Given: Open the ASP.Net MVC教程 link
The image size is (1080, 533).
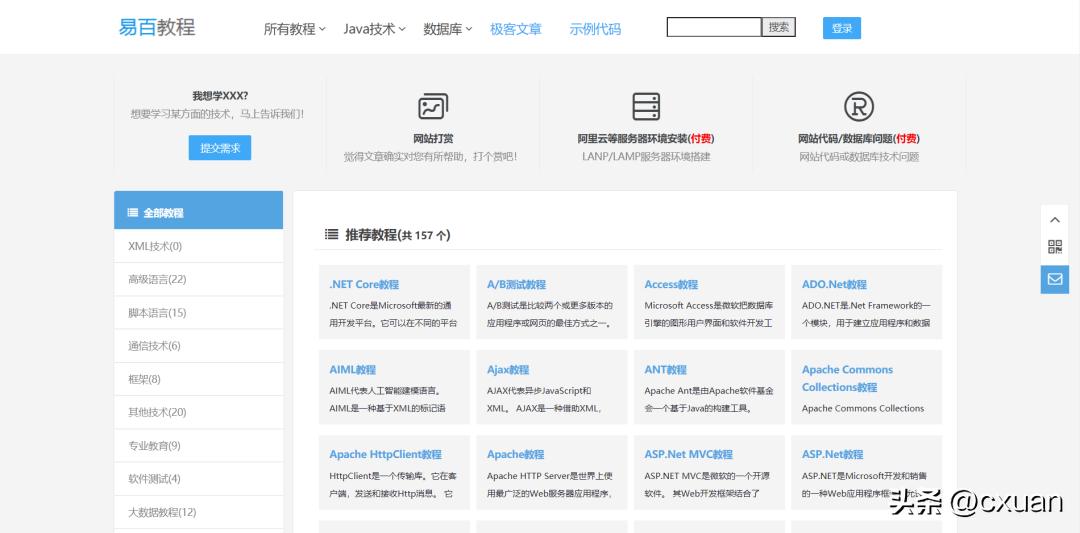Looking at the screenshot, I should 689,454.
